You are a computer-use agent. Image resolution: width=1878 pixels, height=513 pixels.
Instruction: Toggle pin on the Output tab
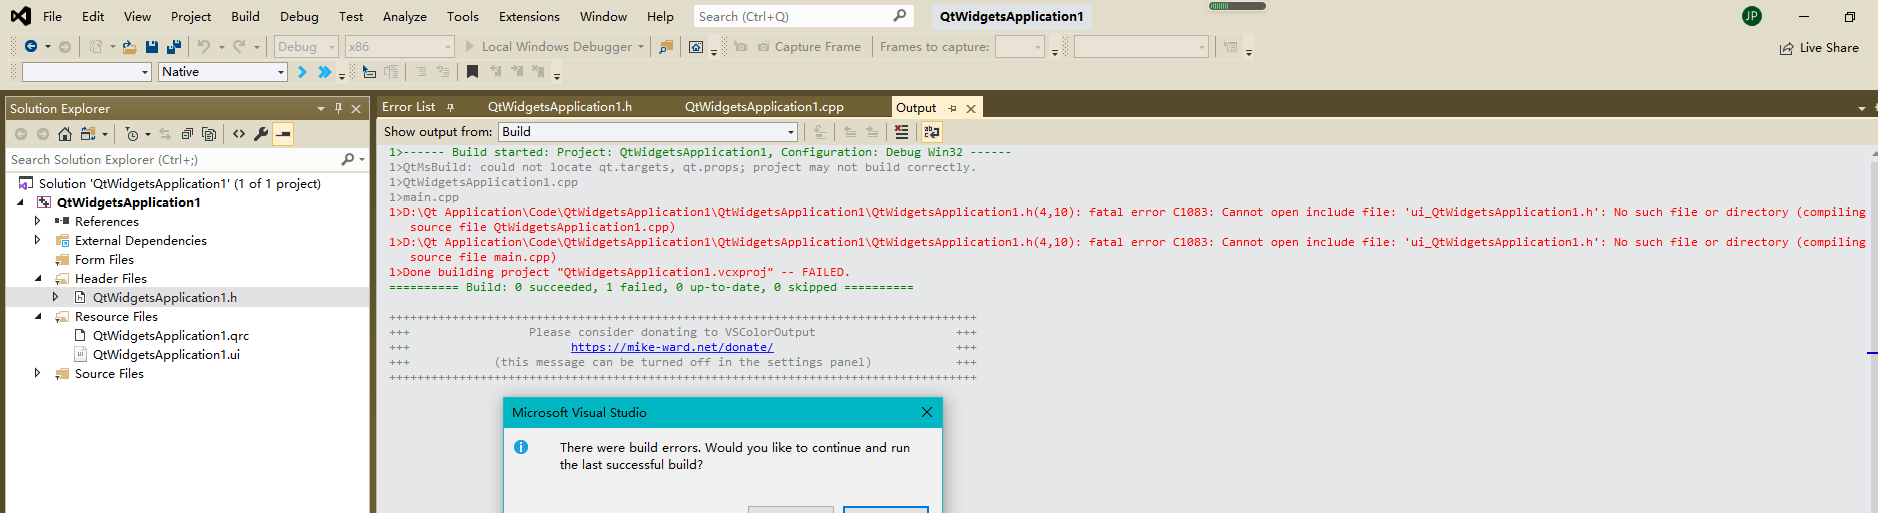click(952, 108)
